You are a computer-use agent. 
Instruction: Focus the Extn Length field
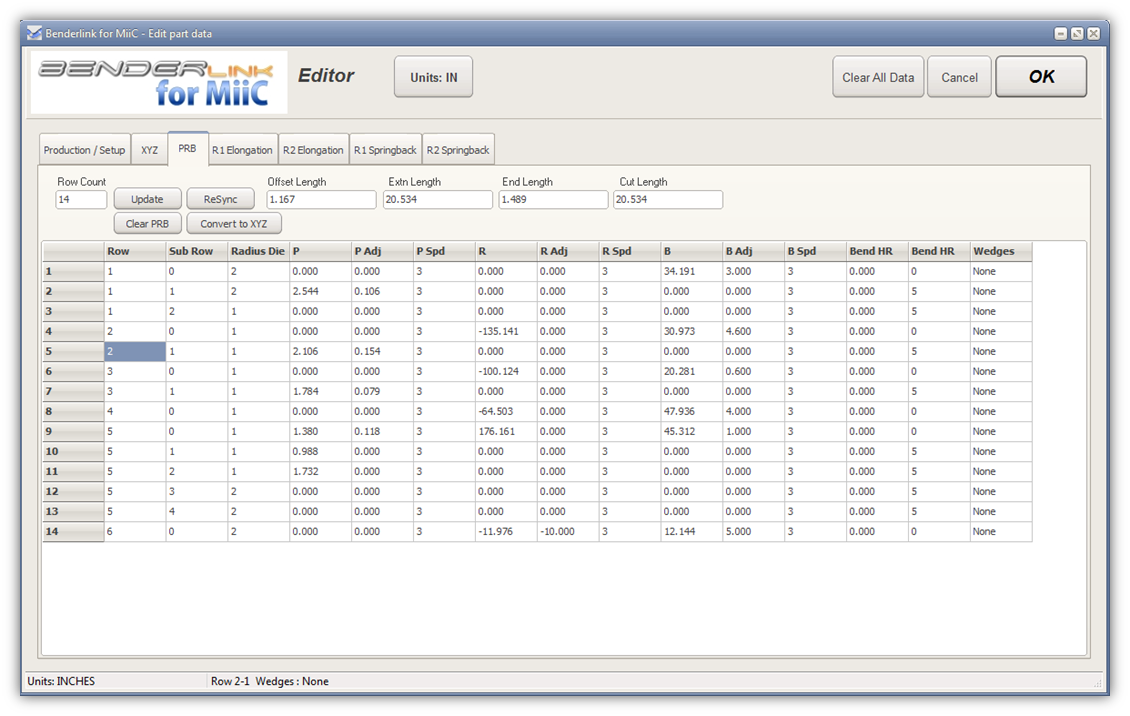coord(437,200)
